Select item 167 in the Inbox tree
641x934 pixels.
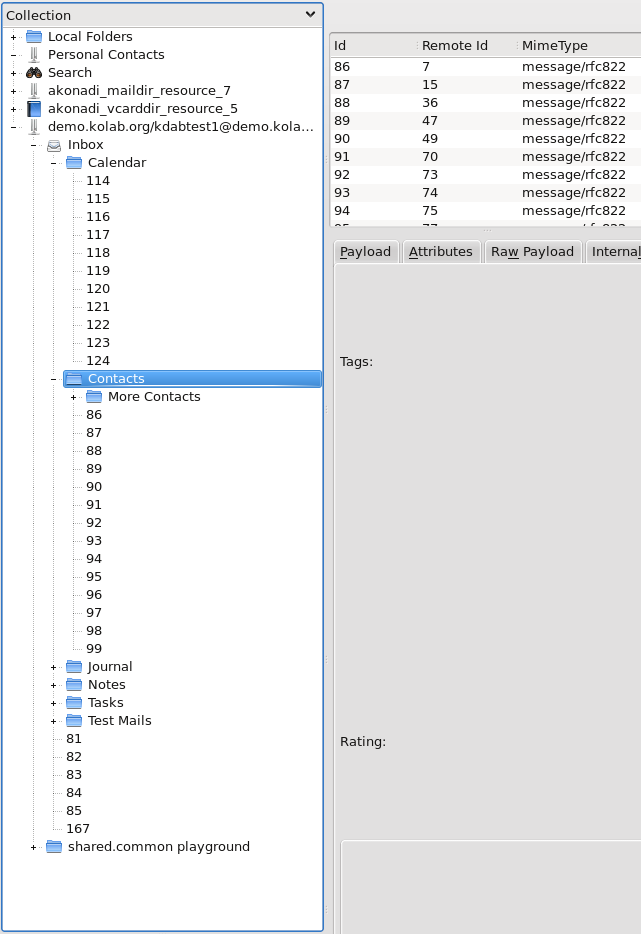[x=78, y=829]
